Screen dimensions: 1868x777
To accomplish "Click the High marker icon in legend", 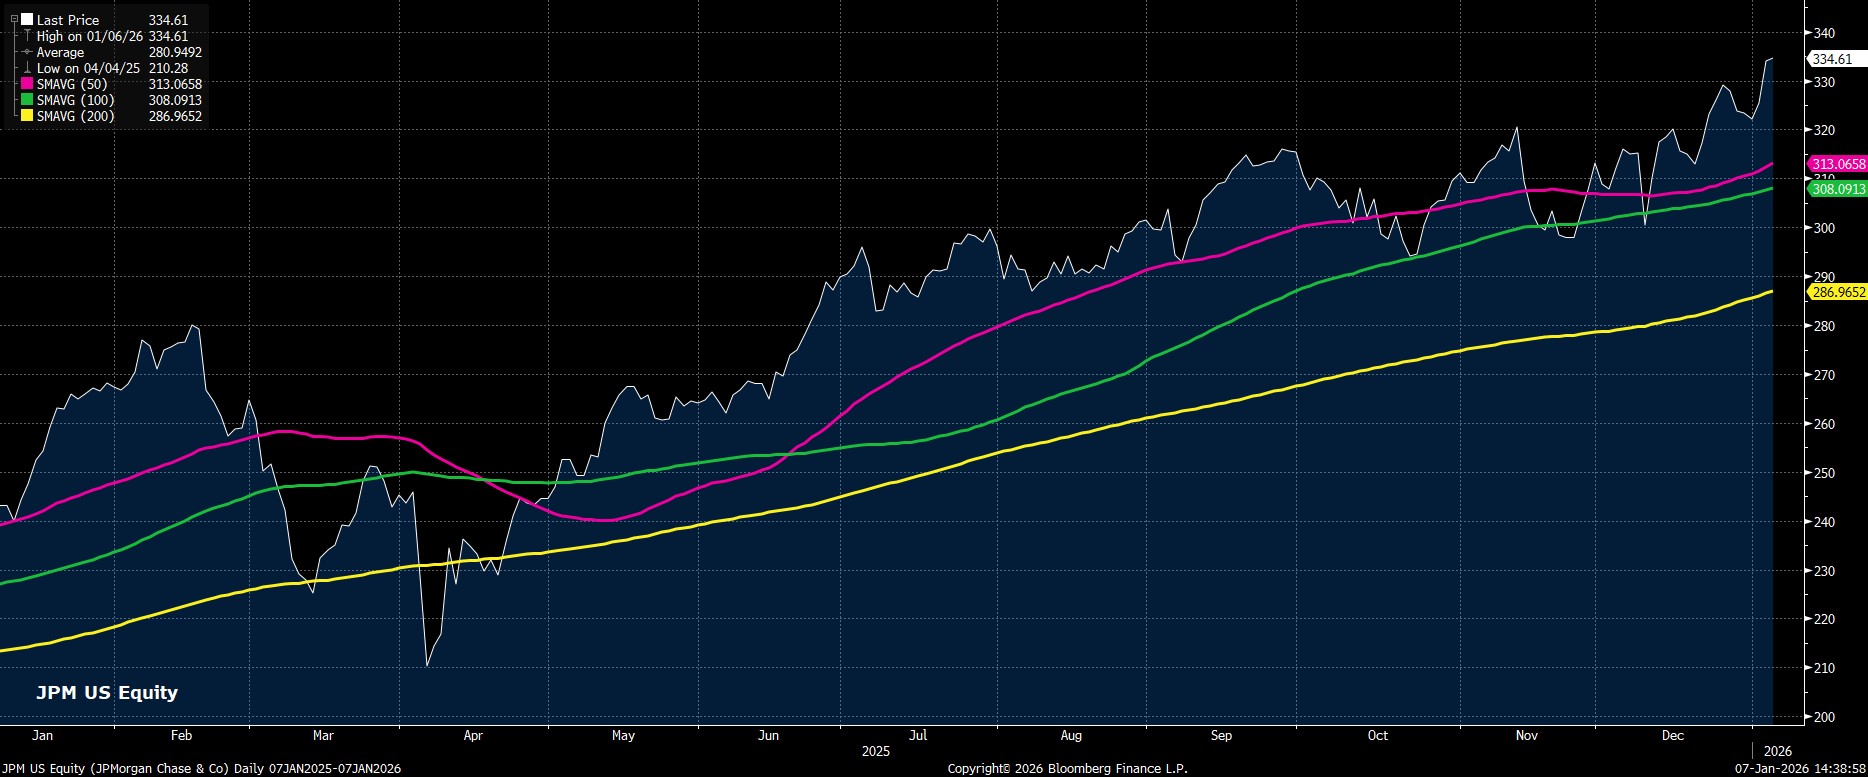I will [27, 36].
